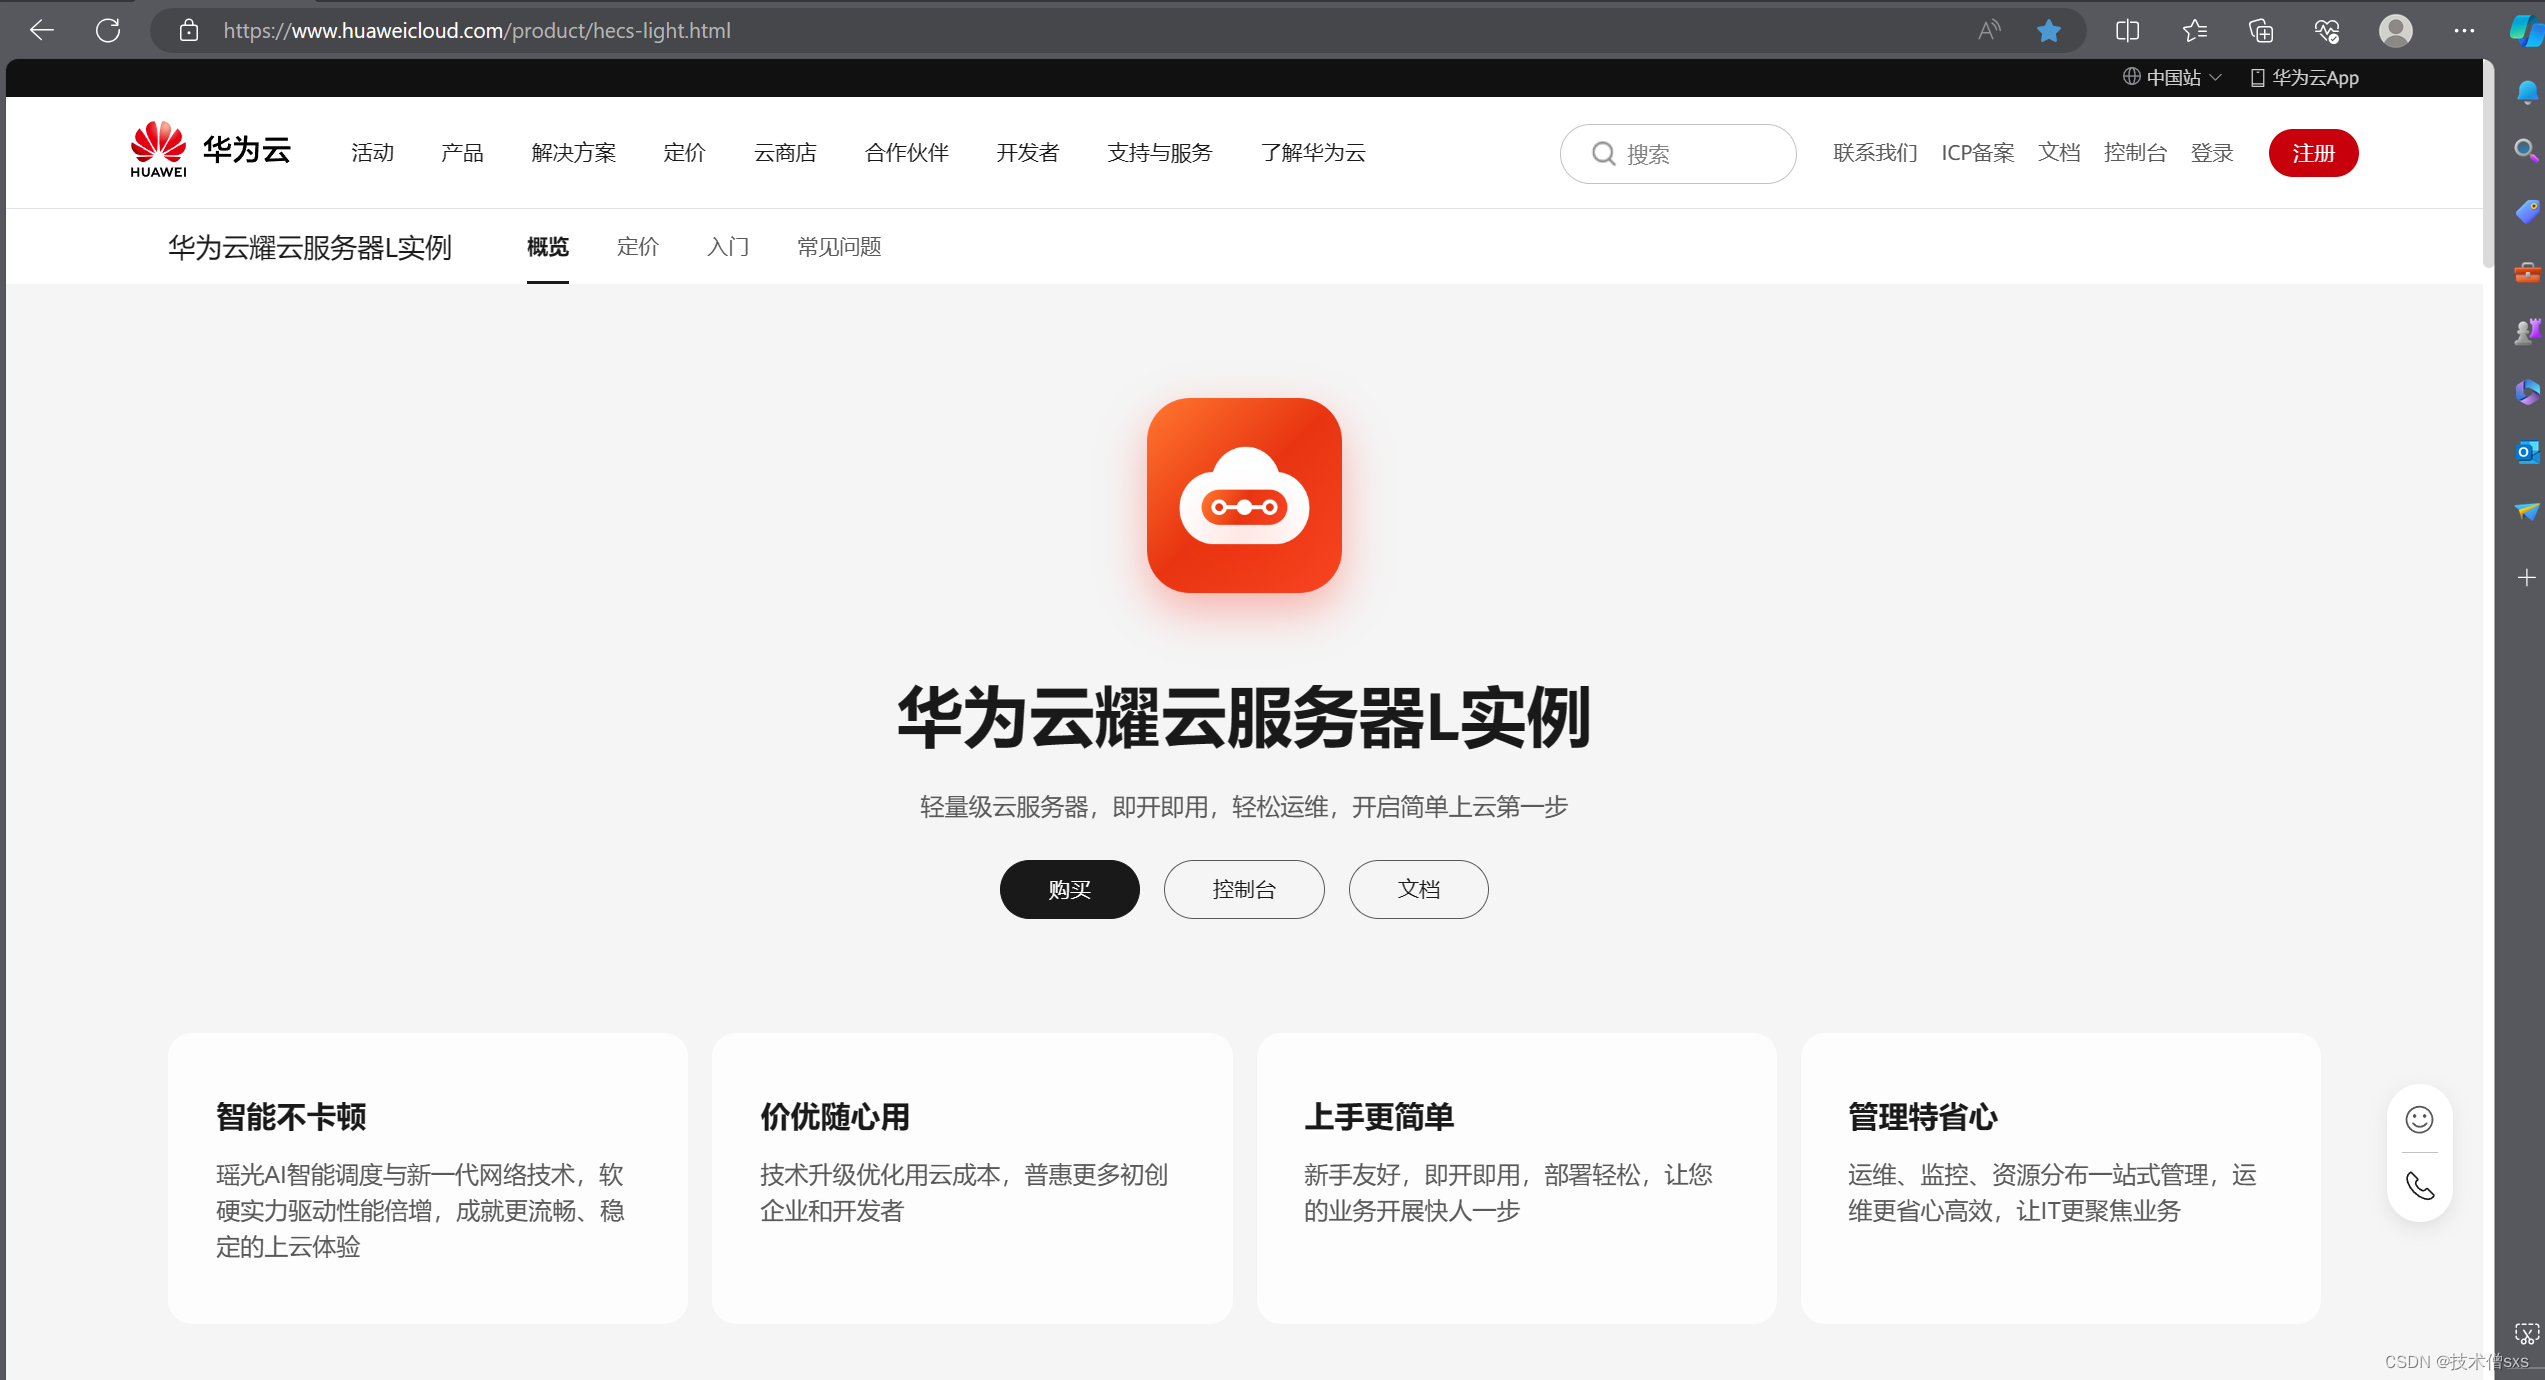The width and height of the screenshot is (2545, 1380).
Task: Click the orange cloud server product icon
Action: coord(1244,495)
